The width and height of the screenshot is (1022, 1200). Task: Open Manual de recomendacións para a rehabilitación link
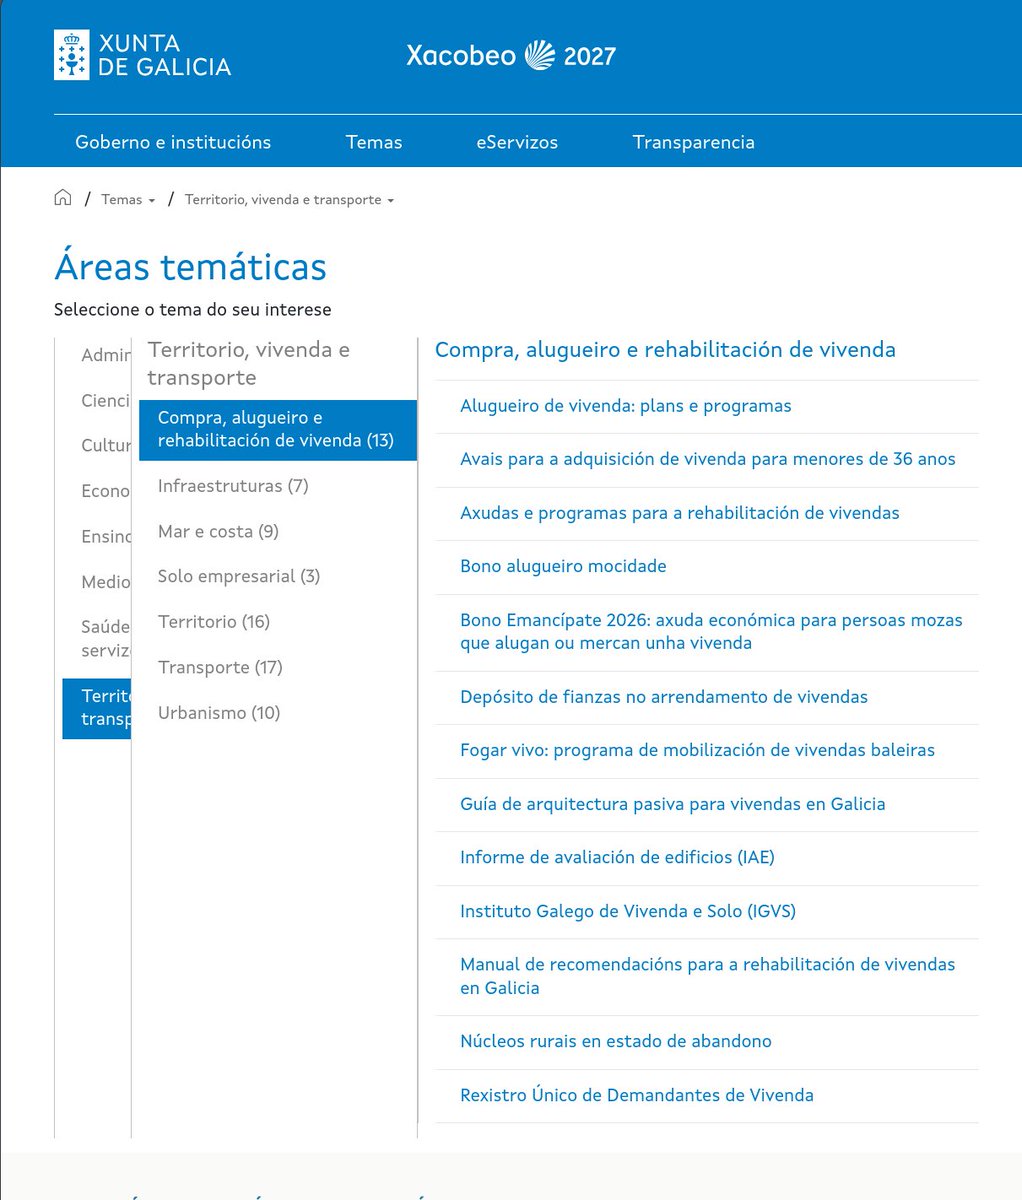[708, 976]
